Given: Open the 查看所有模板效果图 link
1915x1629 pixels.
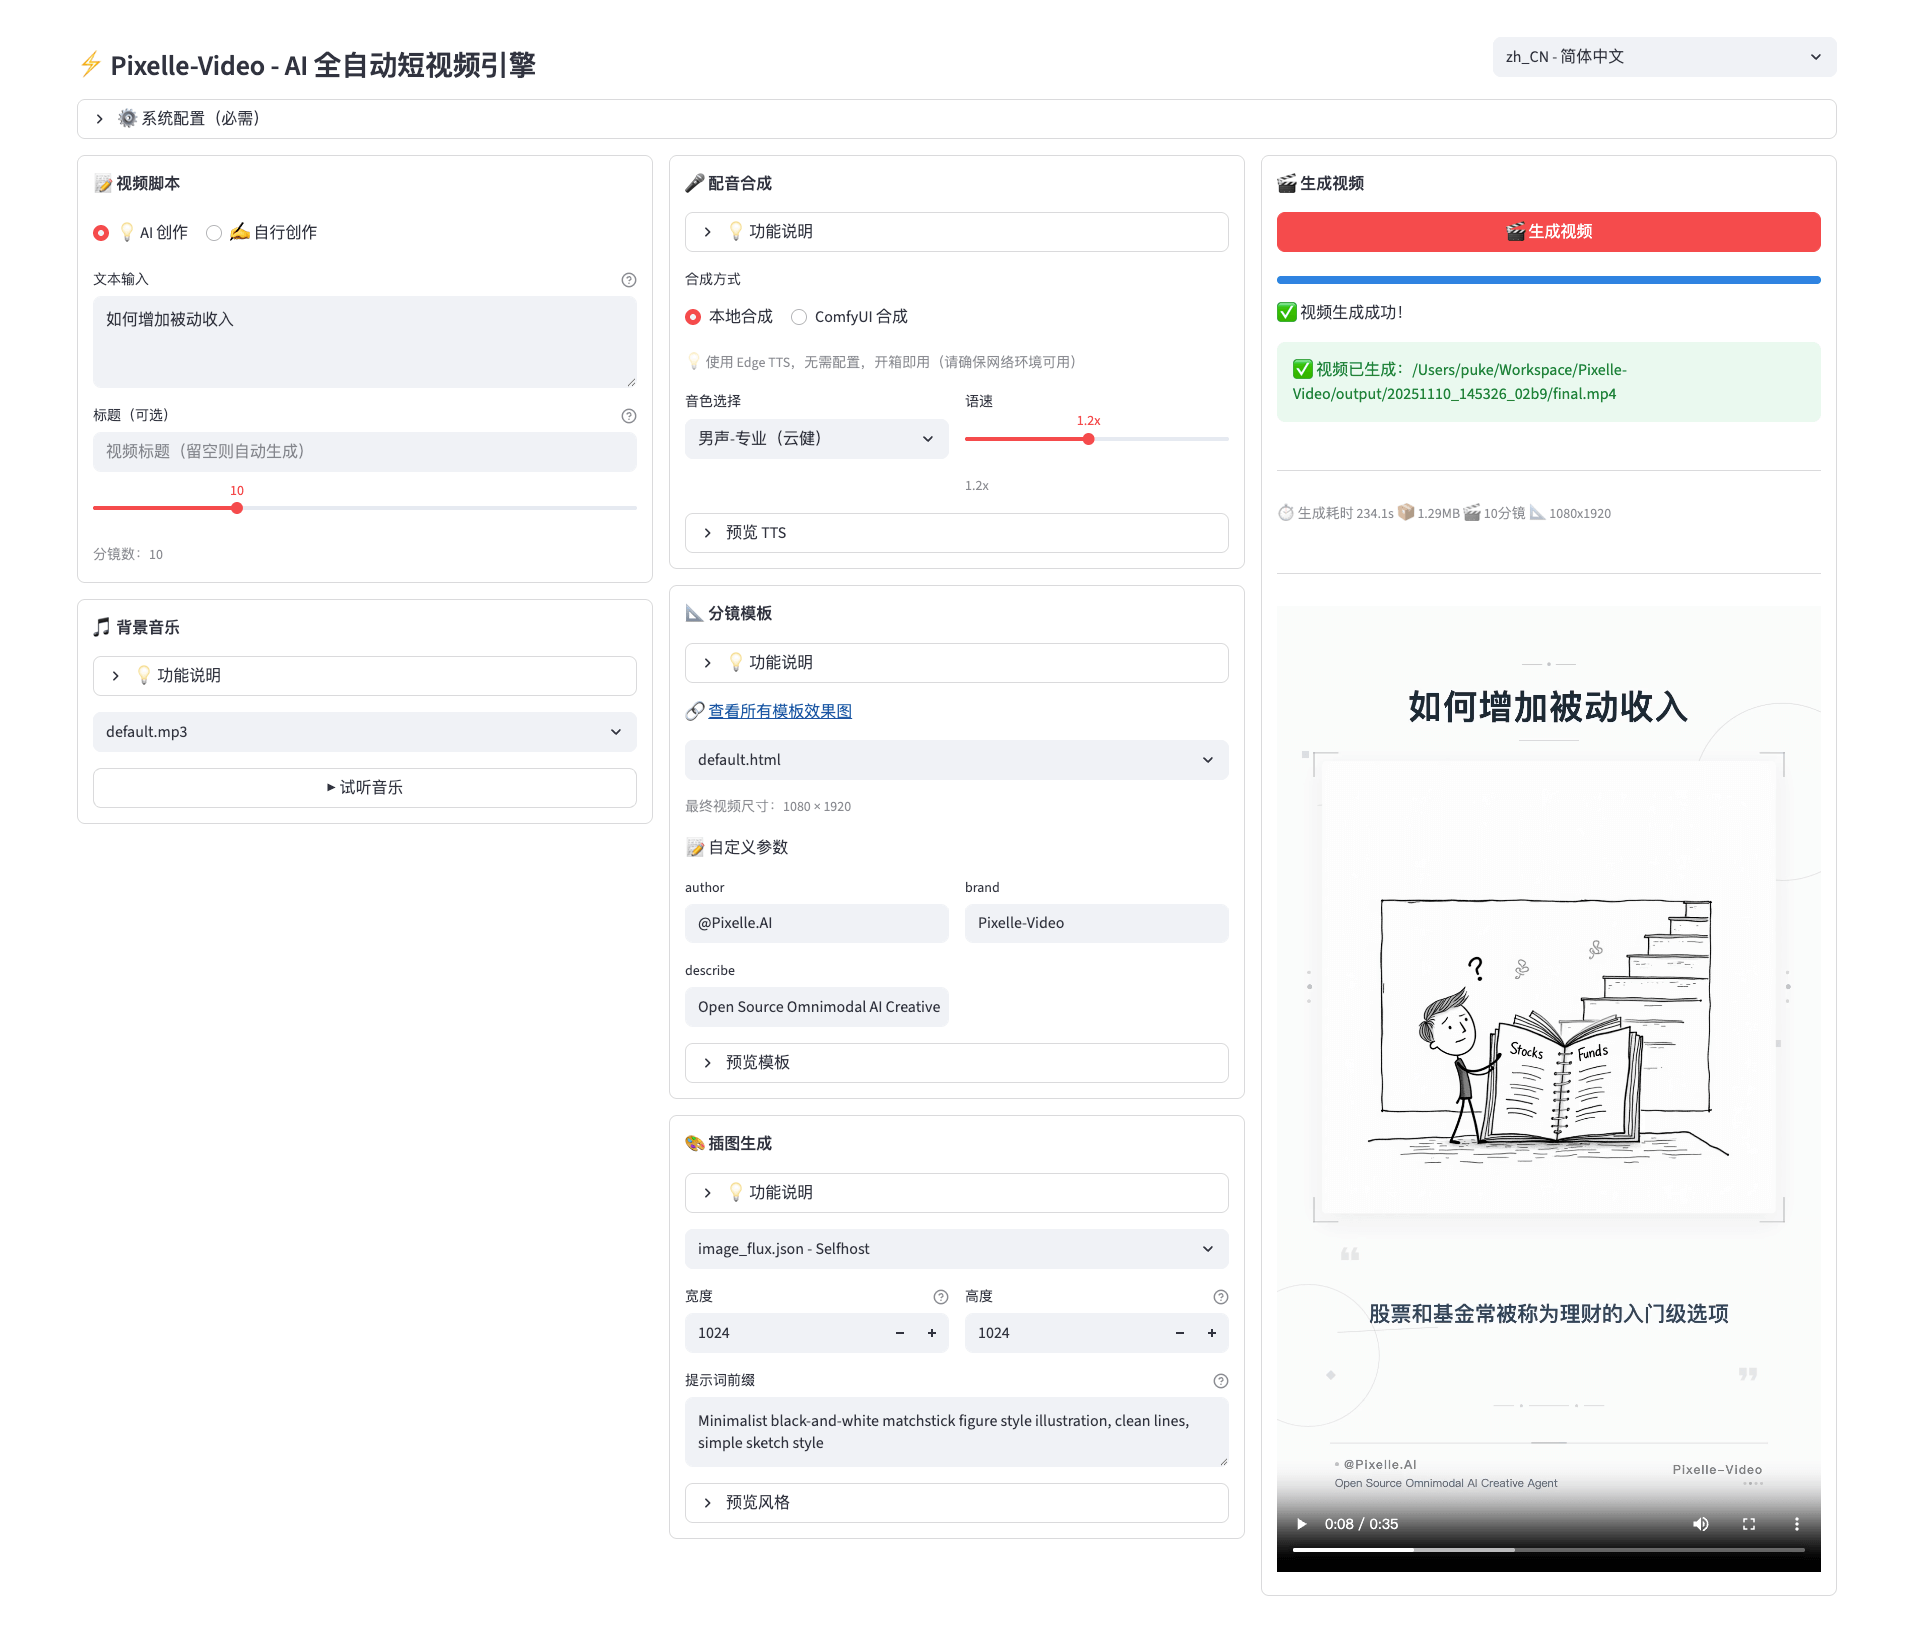Looking at the screenshot, I should pyautogui.click(x=779, y=711).
